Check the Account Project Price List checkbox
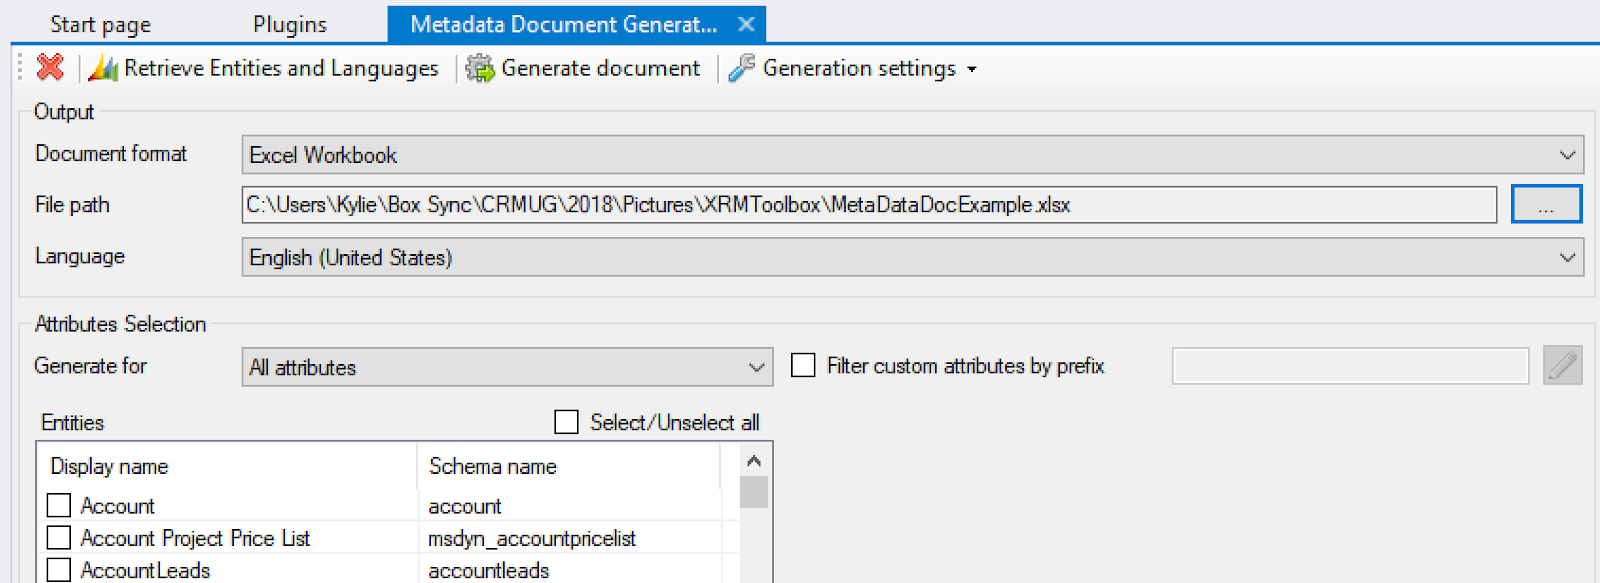 click(x=59, y=537)
